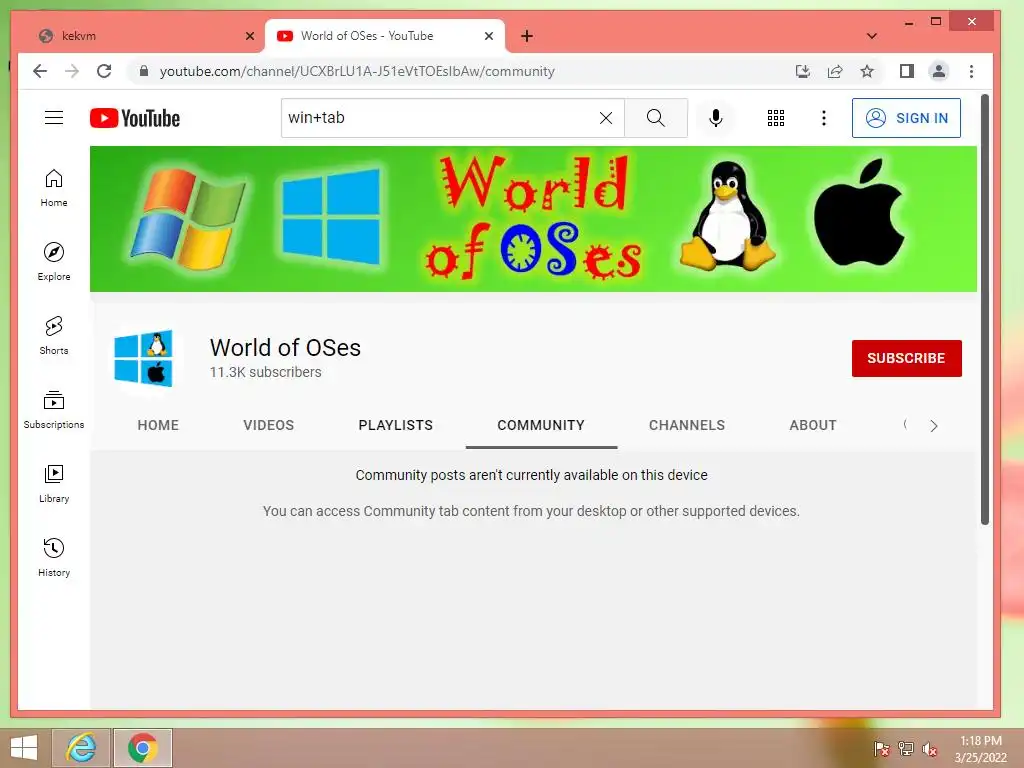The width and height of the screenshot is (1024, 768).
Task: Open Subscriptions in the sidebar
Action: (x=54, y=409)
